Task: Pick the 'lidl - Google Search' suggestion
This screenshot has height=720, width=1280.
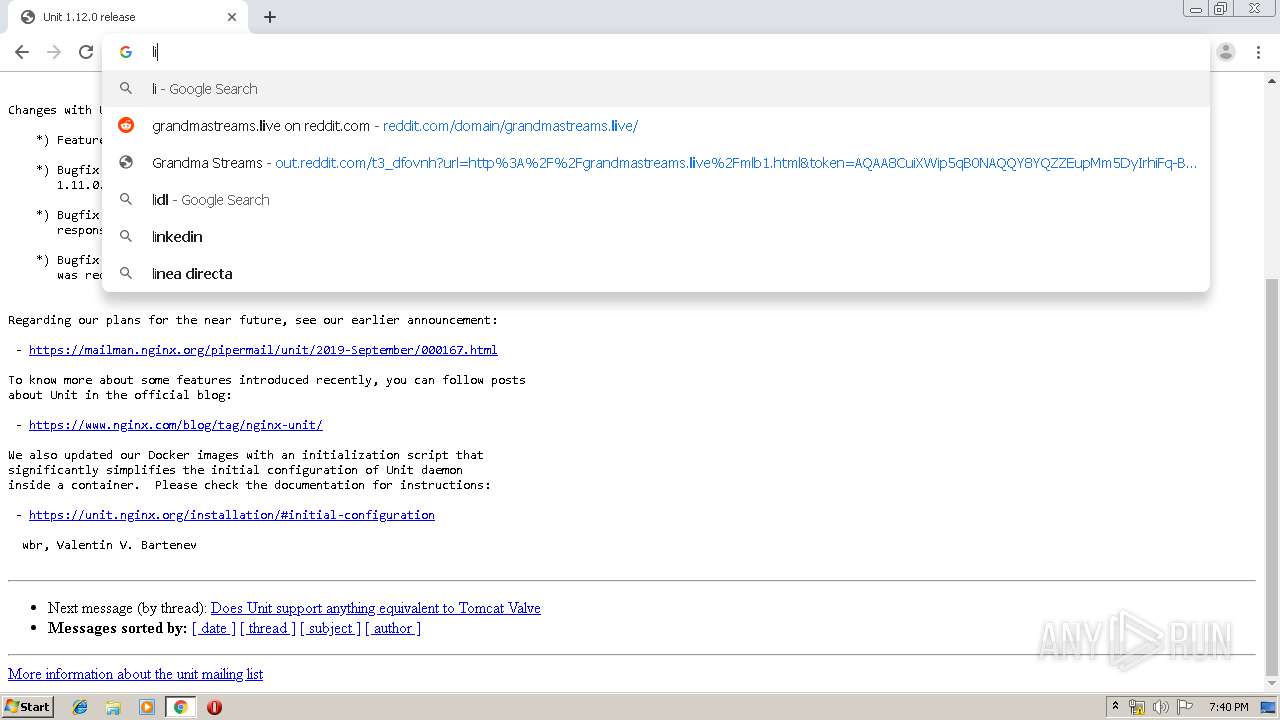Action: tap(656, 200)
